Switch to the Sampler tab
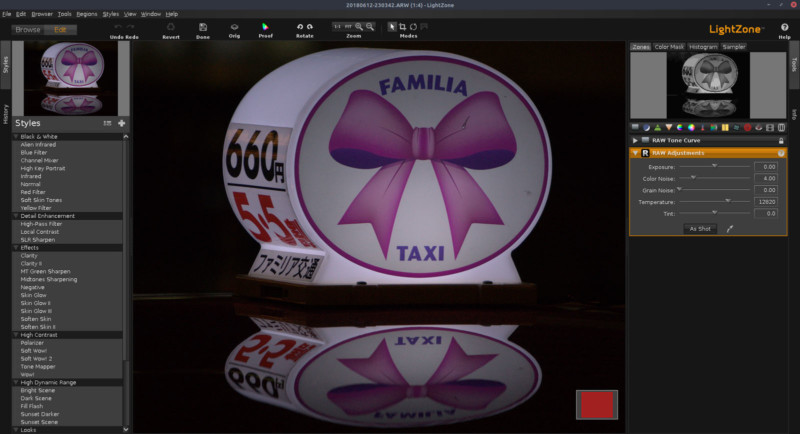The height and width of the screenshot is (434, 800). coord(734,46)
